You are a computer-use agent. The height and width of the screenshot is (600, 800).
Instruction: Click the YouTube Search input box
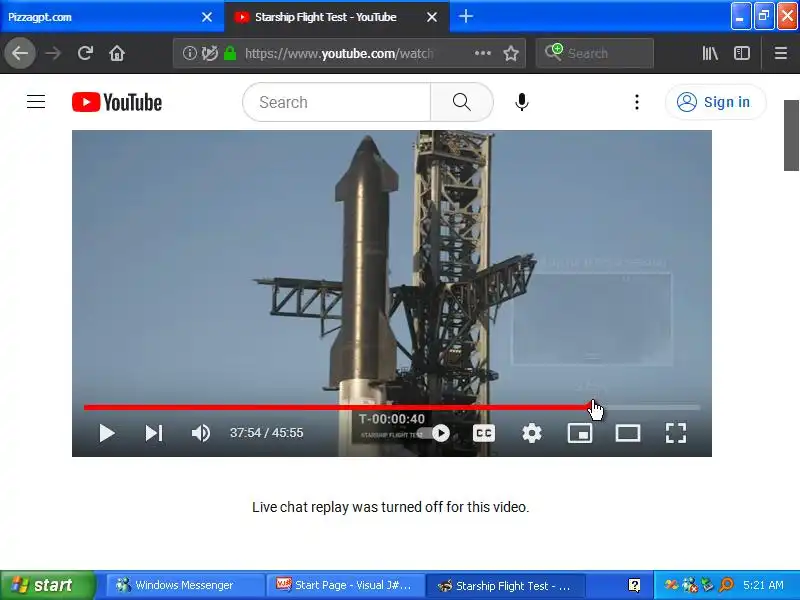click(x=337, y=102)
